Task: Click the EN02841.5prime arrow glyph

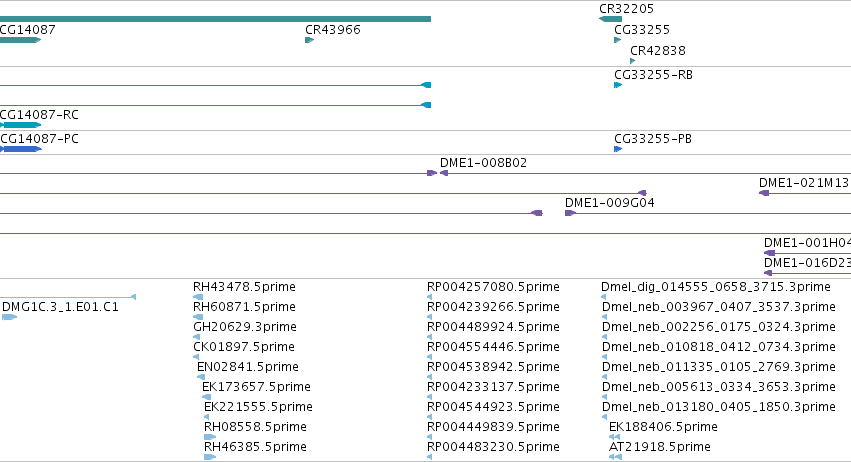Action: 201,377
